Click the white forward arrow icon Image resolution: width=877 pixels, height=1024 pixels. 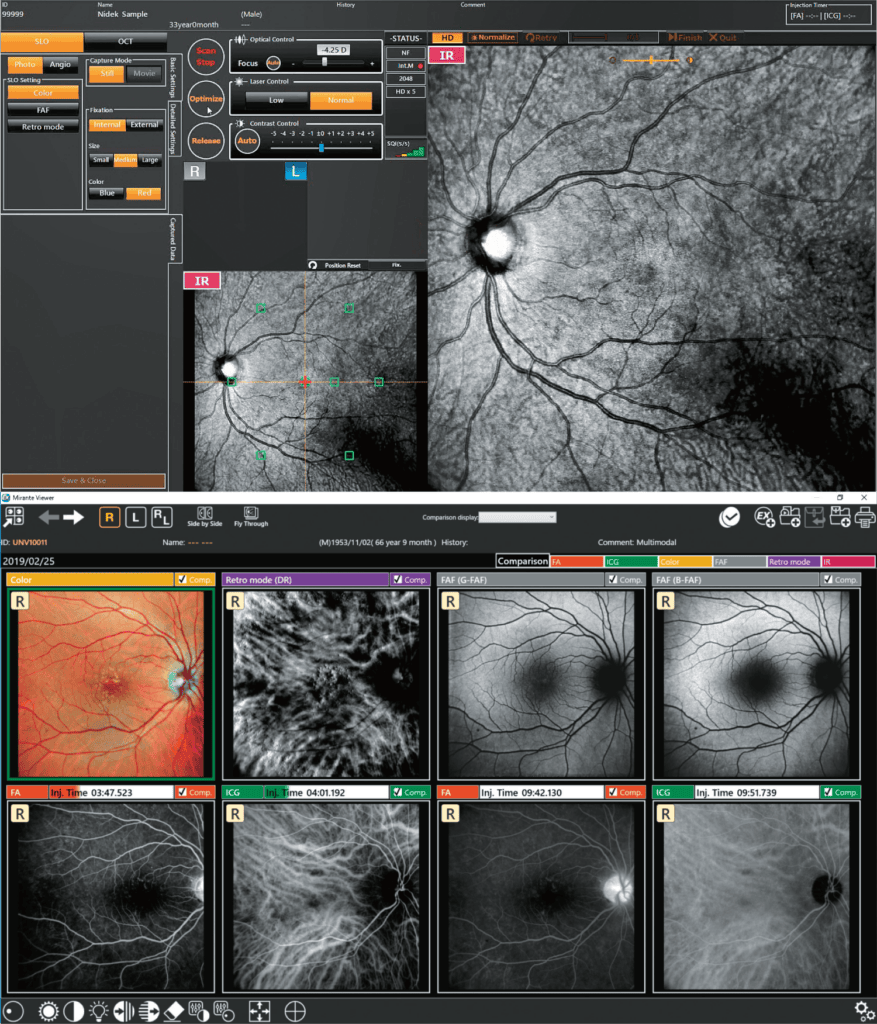(x=74, y=517)
